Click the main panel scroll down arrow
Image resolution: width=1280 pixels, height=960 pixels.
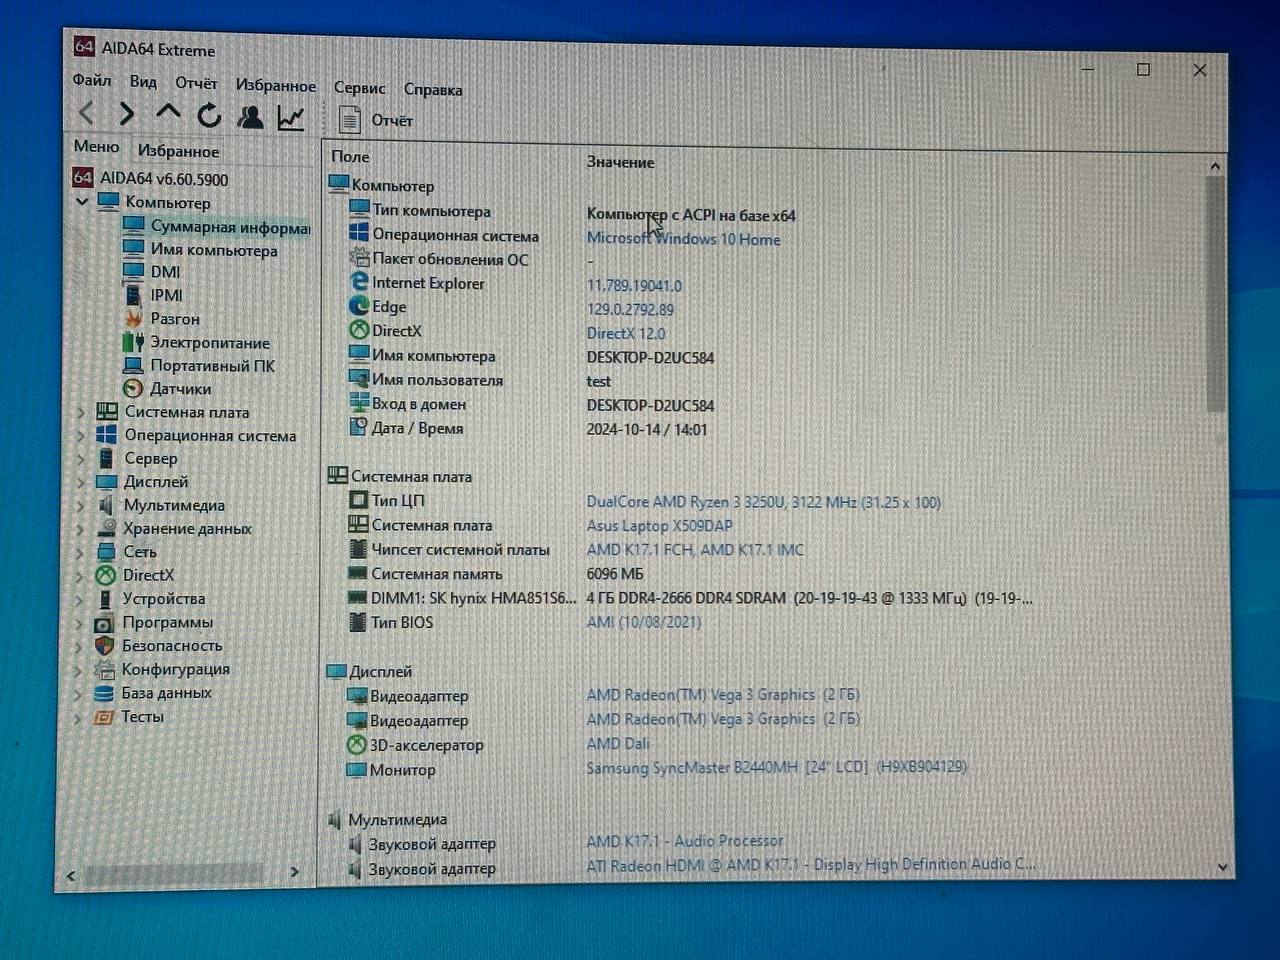tap(1222, 867)
